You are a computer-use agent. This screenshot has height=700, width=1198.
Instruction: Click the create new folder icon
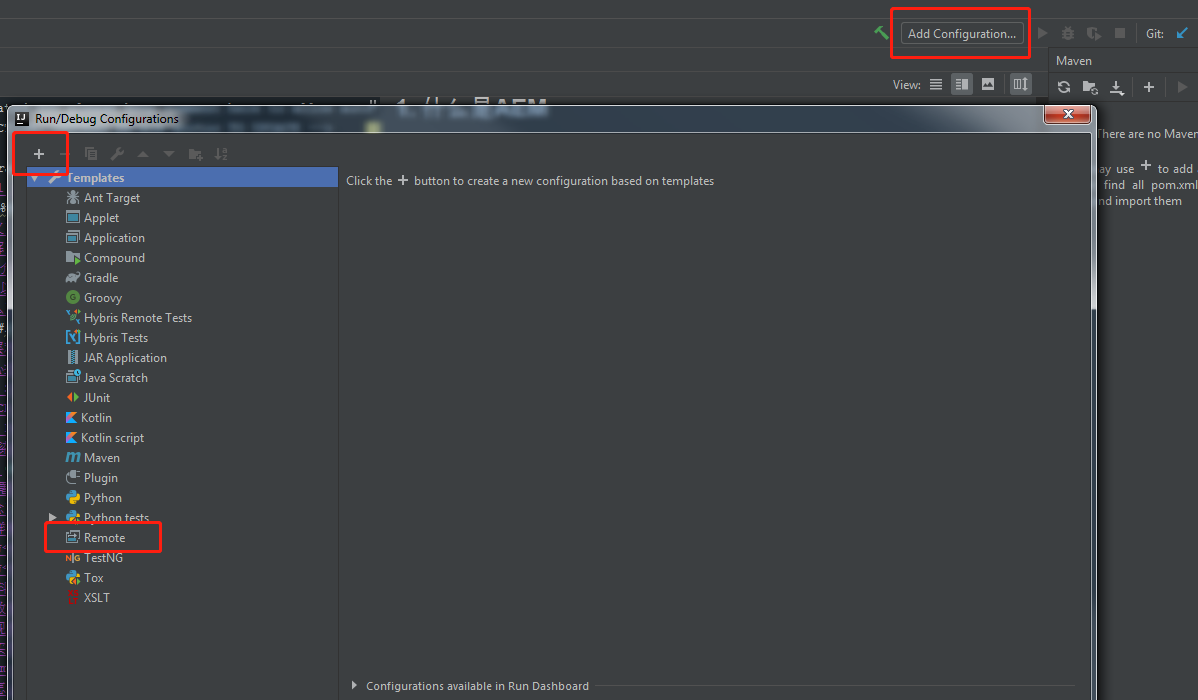(x=196, y=154)
